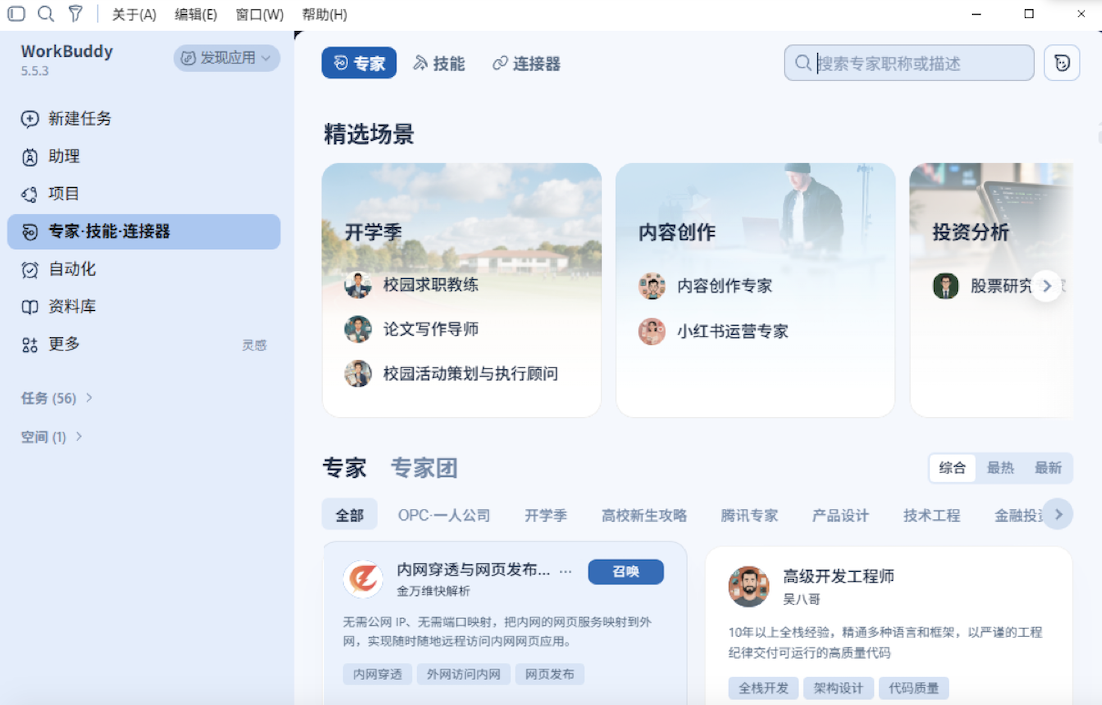The image size is (1102, 705).
Task: Focus the 搜索专家职称或描述 search field
Action: click(909, 63)
